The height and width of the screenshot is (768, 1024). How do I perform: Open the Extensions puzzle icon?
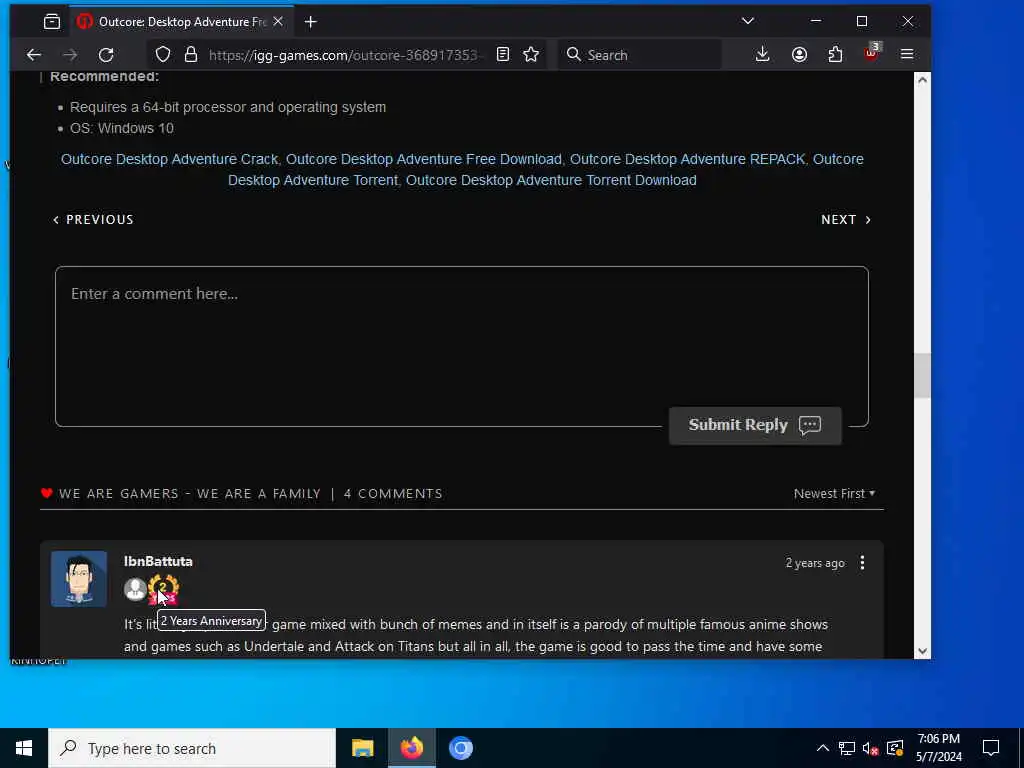pos(835,55)
